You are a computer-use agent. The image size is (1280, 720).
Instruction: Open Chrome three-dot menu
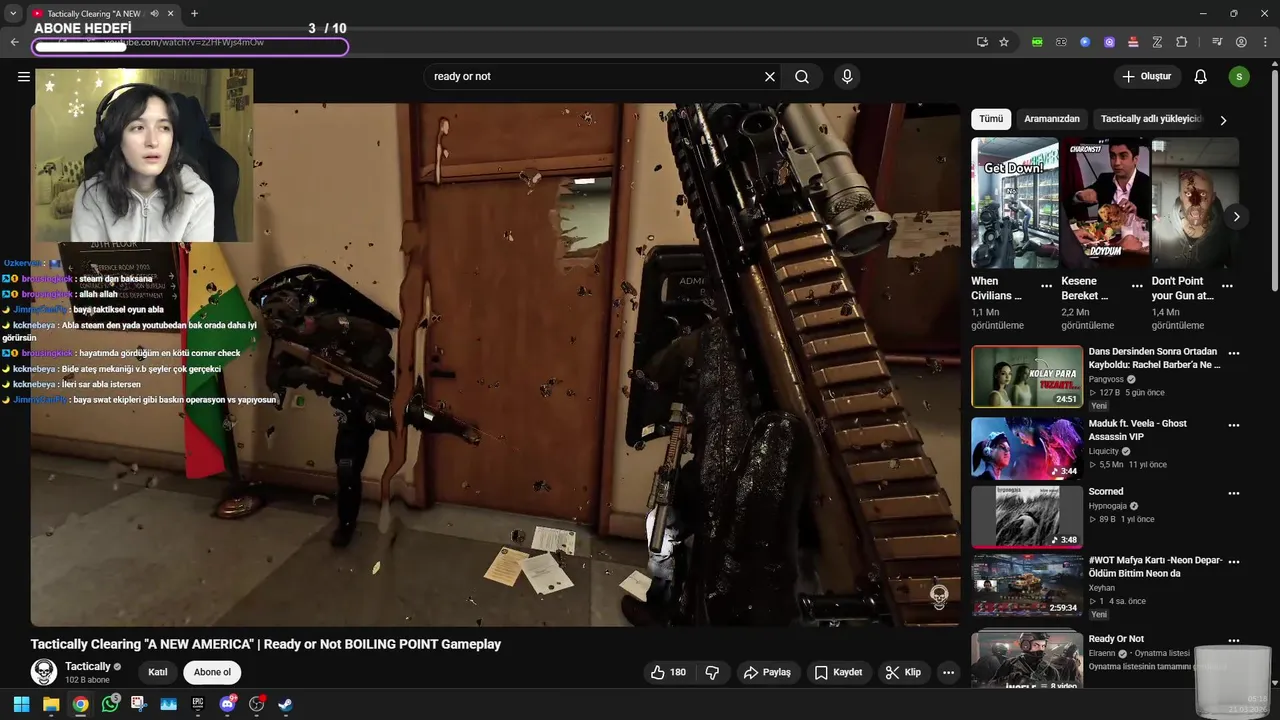coord(1264,42)
